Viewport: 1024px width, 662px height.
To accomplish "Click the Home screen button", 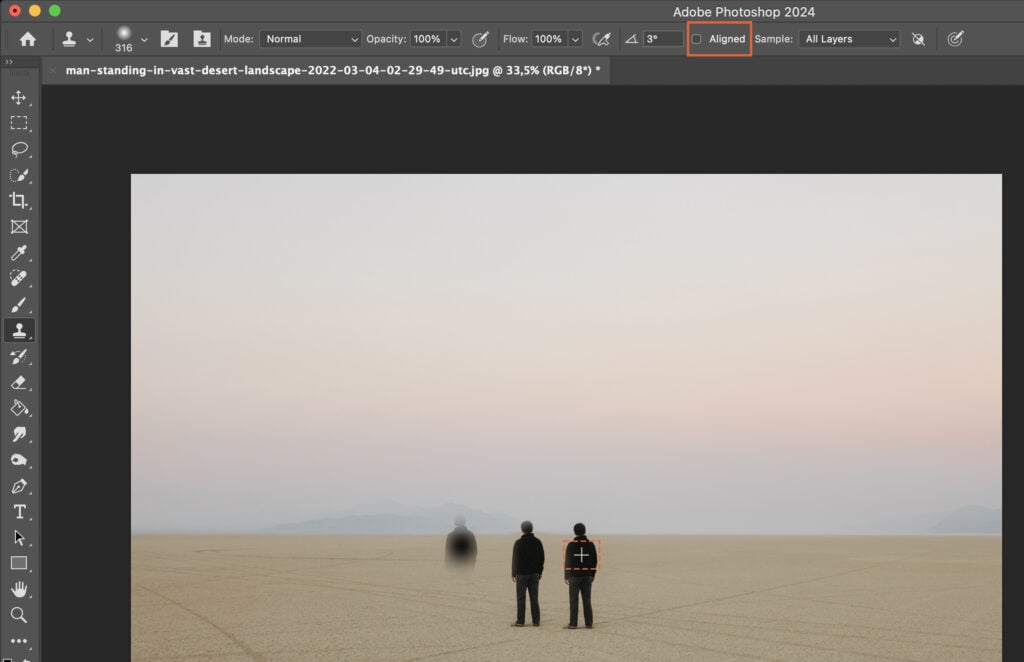I will pyautogui.click(x=27, y=39).
